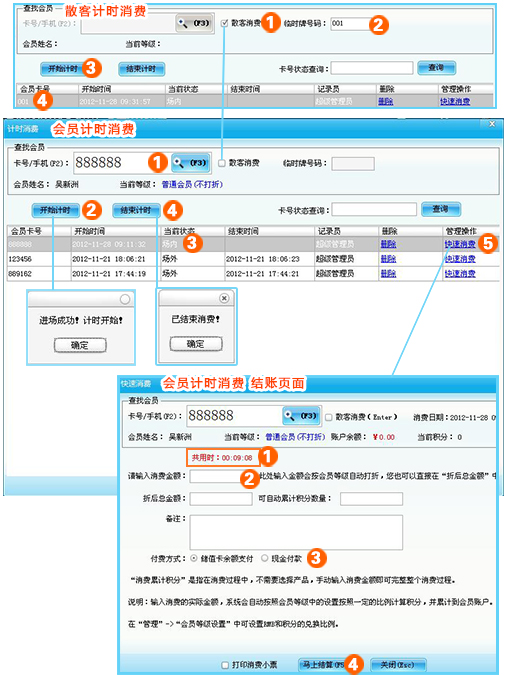This screenshot has height=675, width=505.
Task: Click 折后总金额 input field
Action: pos(221,499)
